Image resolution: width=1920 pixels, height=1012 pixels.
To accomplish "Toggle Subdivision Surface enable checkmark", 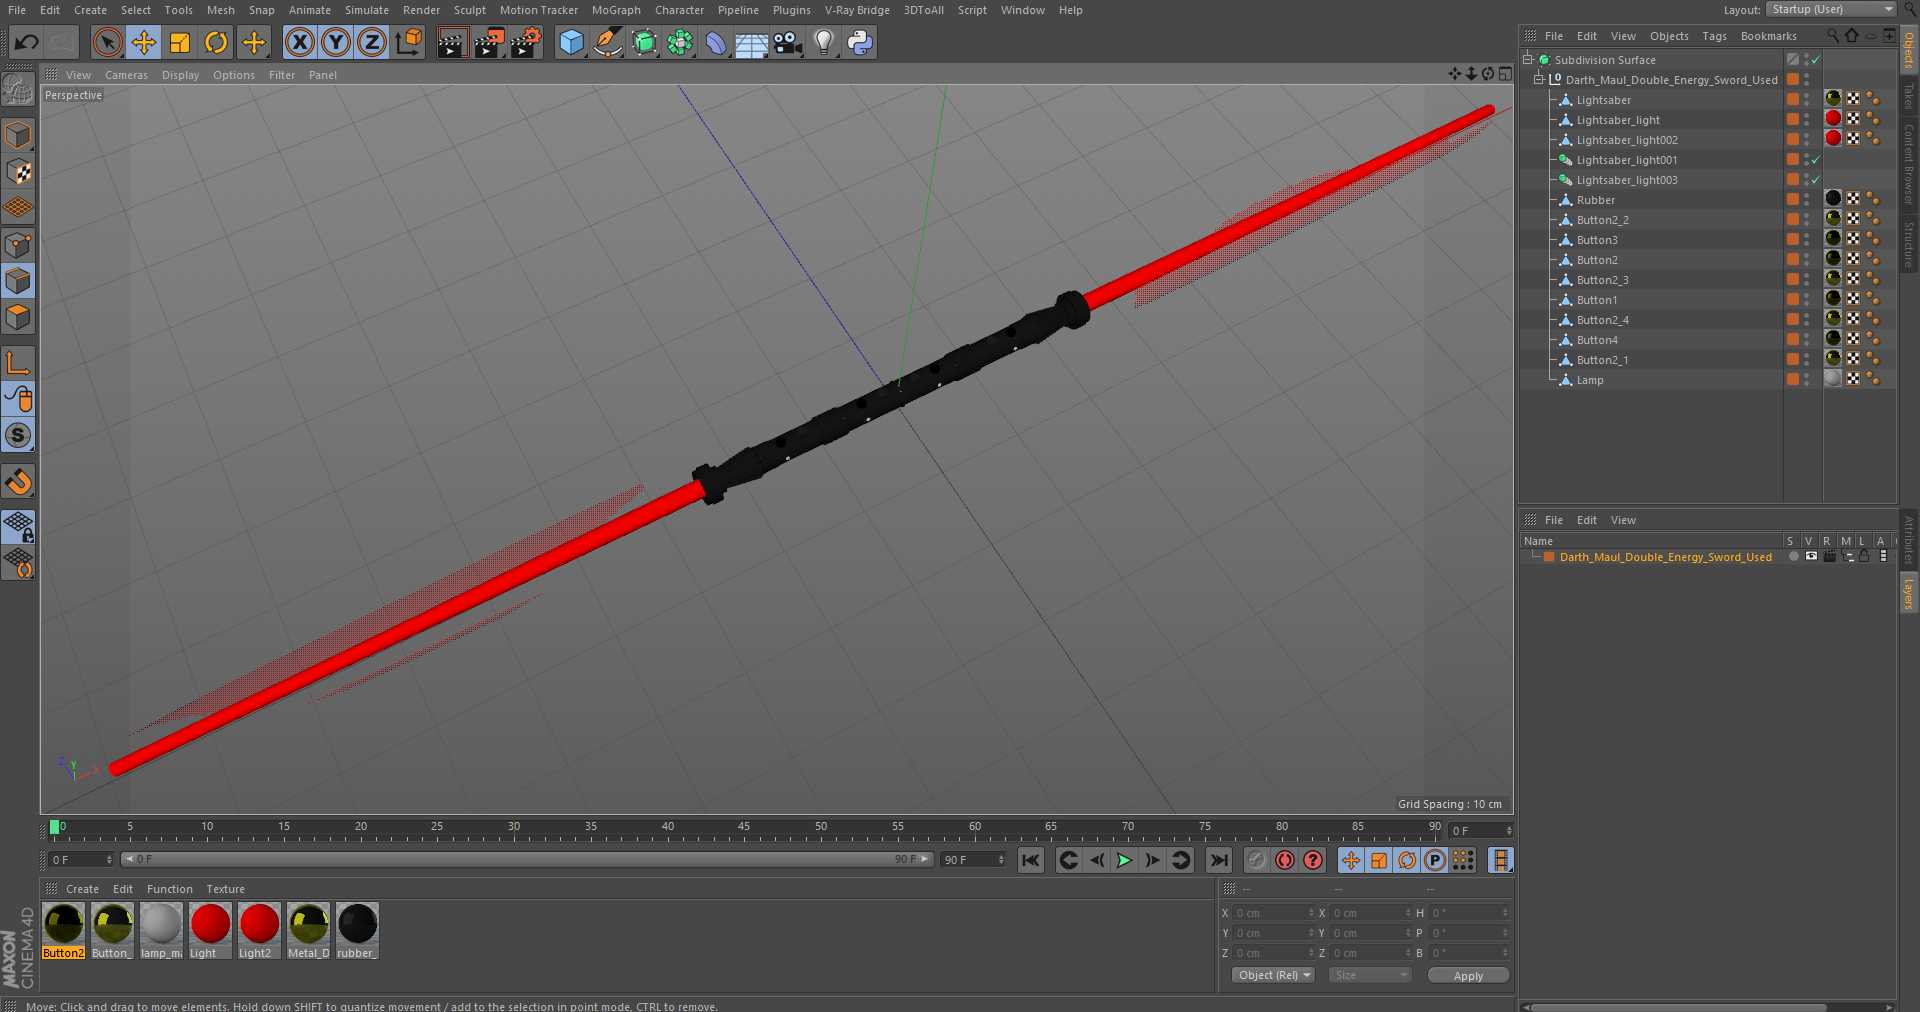I will coord(1815,60).
